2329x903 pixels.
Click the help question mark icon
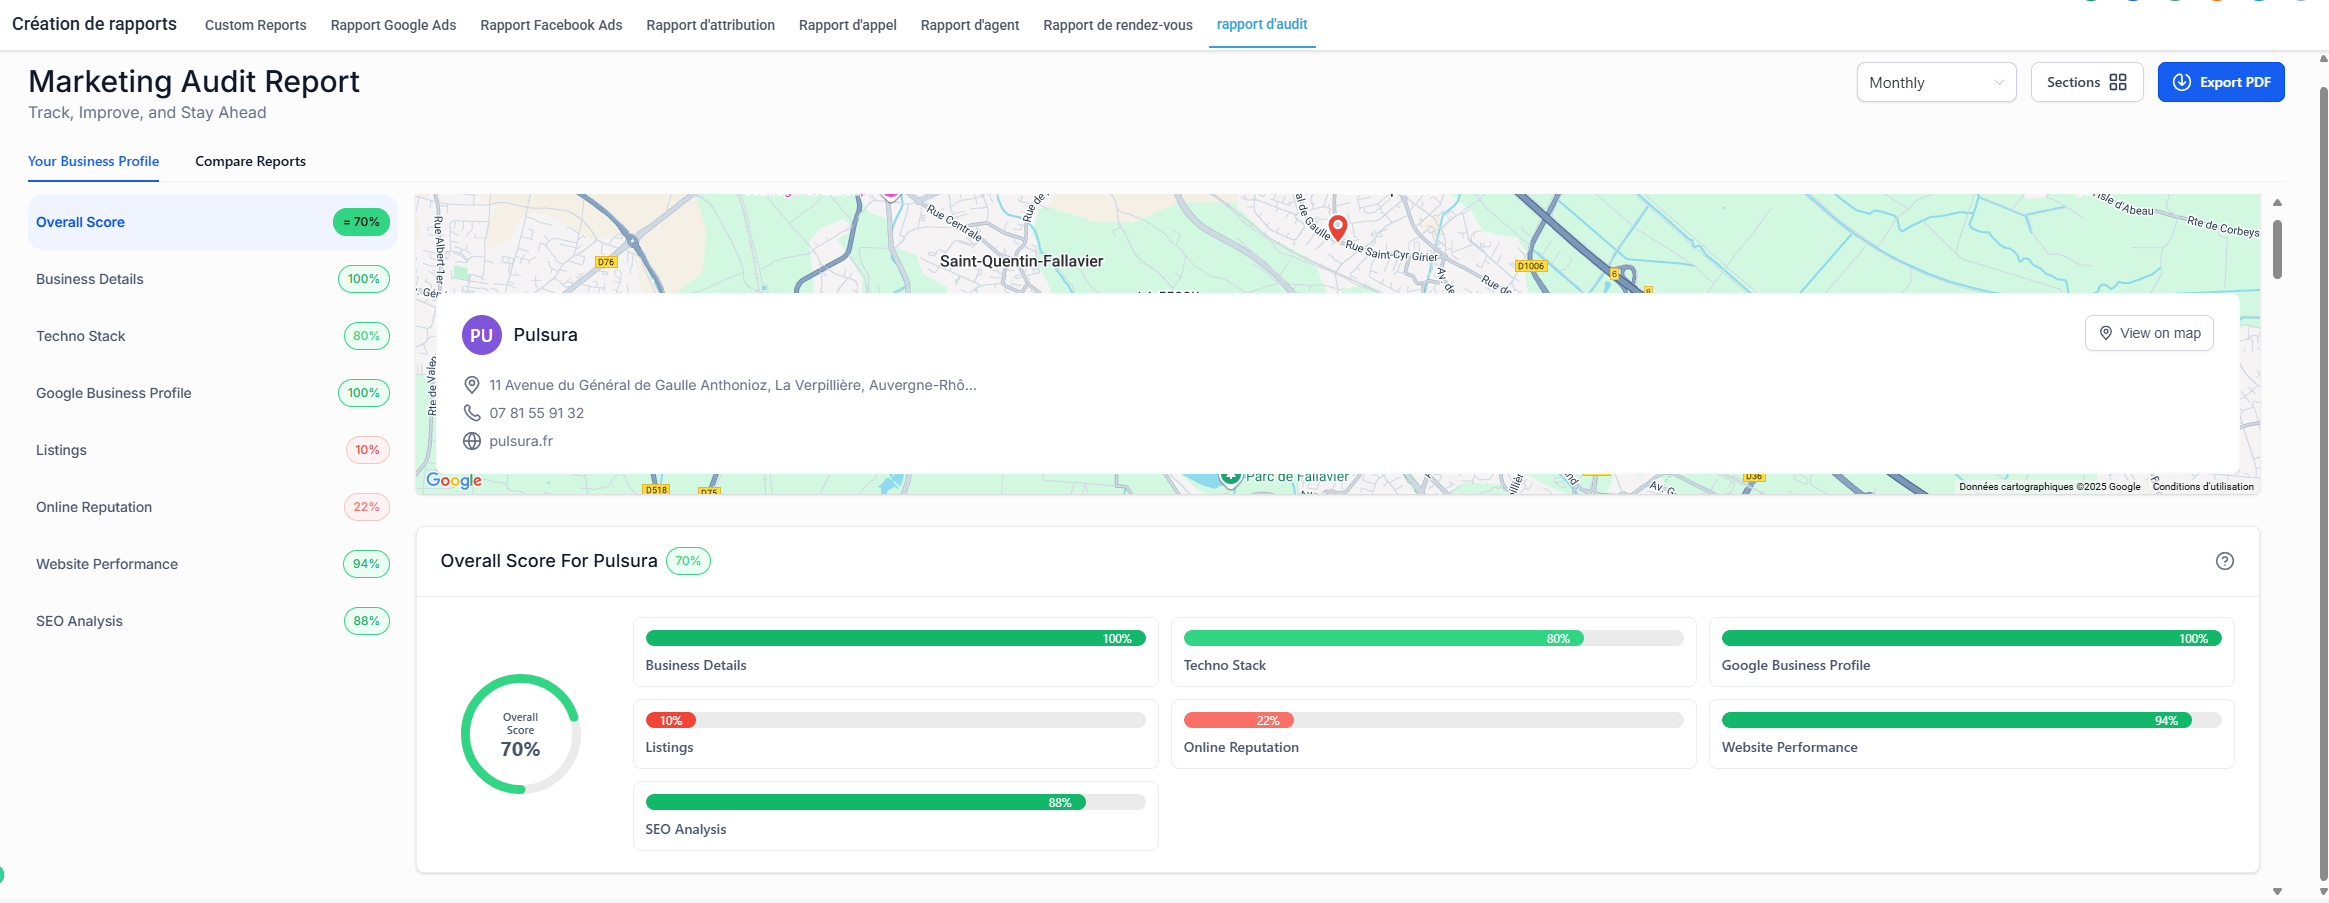pos(2224,561)
